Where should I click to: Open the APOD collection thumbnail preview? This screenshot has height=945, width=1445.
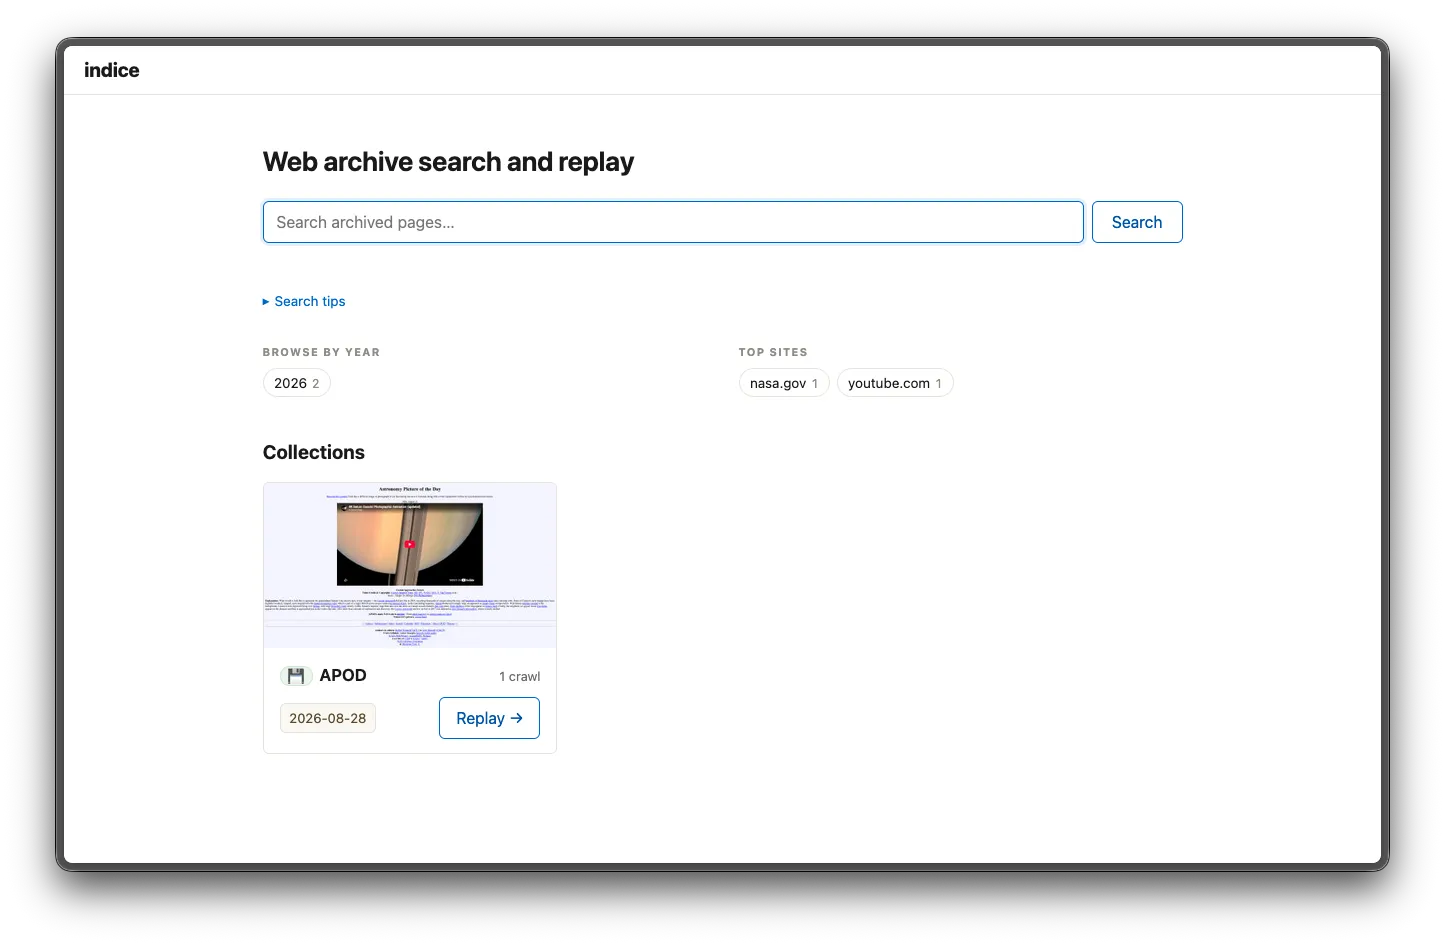point(410,565)
